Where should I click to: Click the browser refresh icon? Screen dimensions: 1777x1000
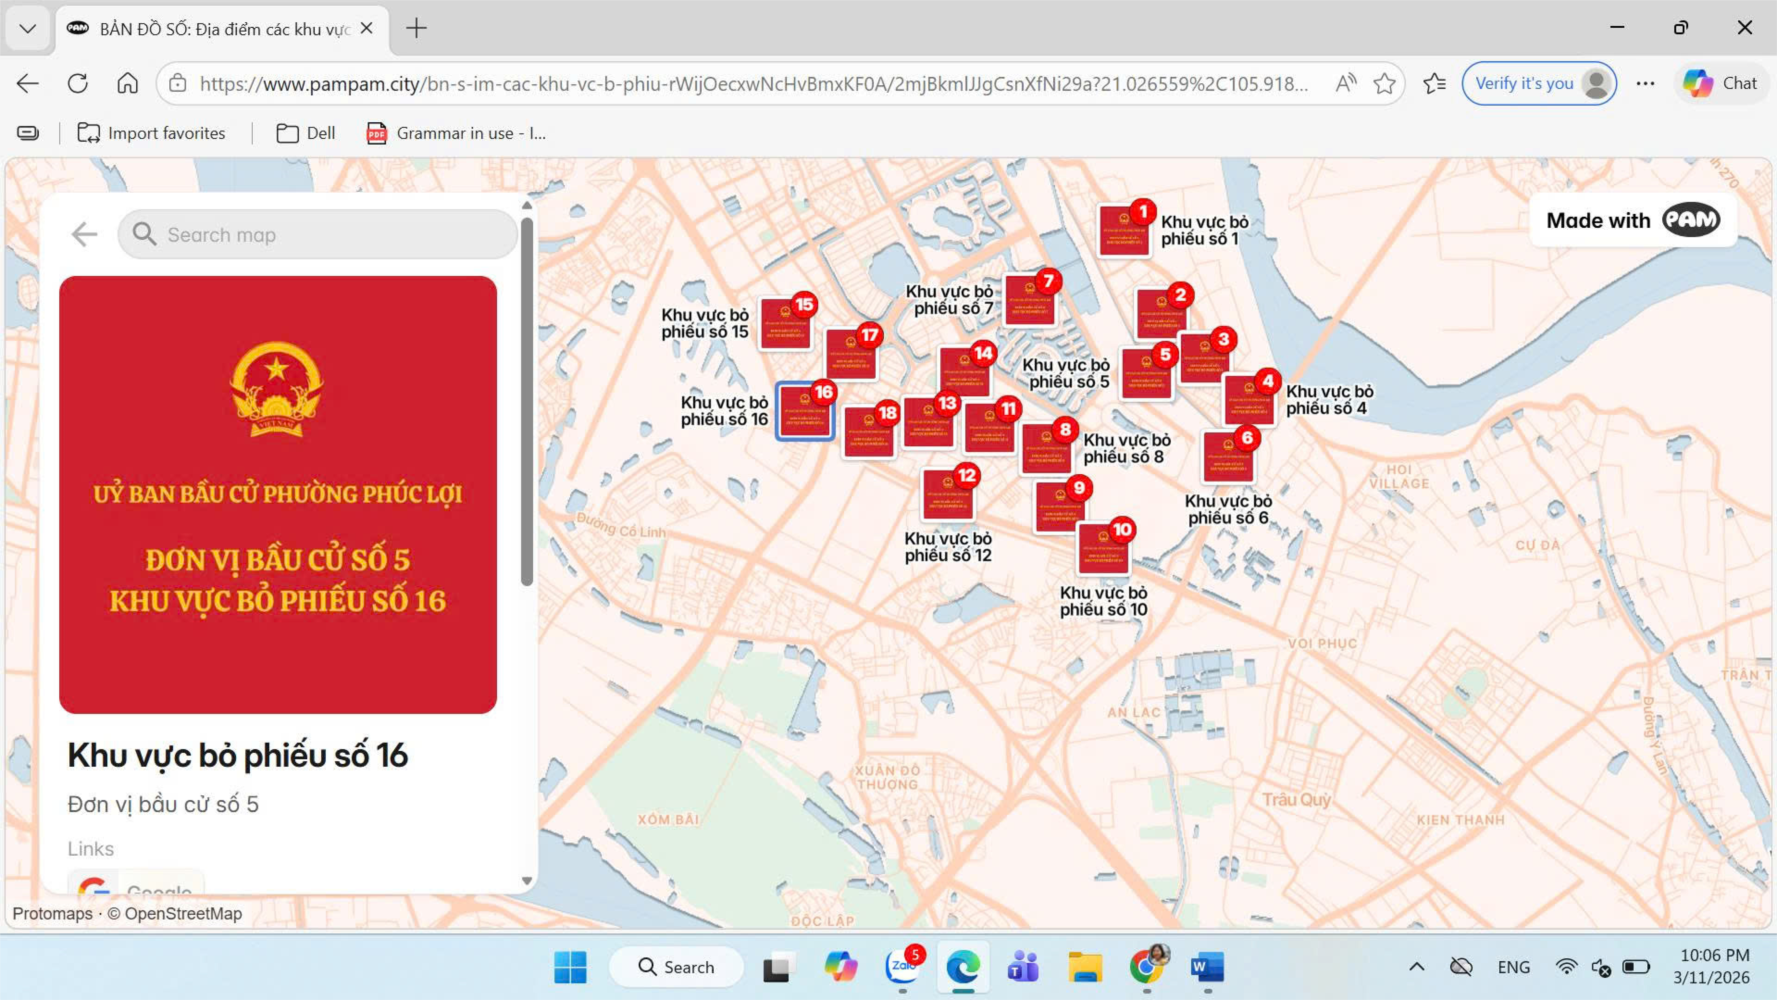click(x=78, y=84)
